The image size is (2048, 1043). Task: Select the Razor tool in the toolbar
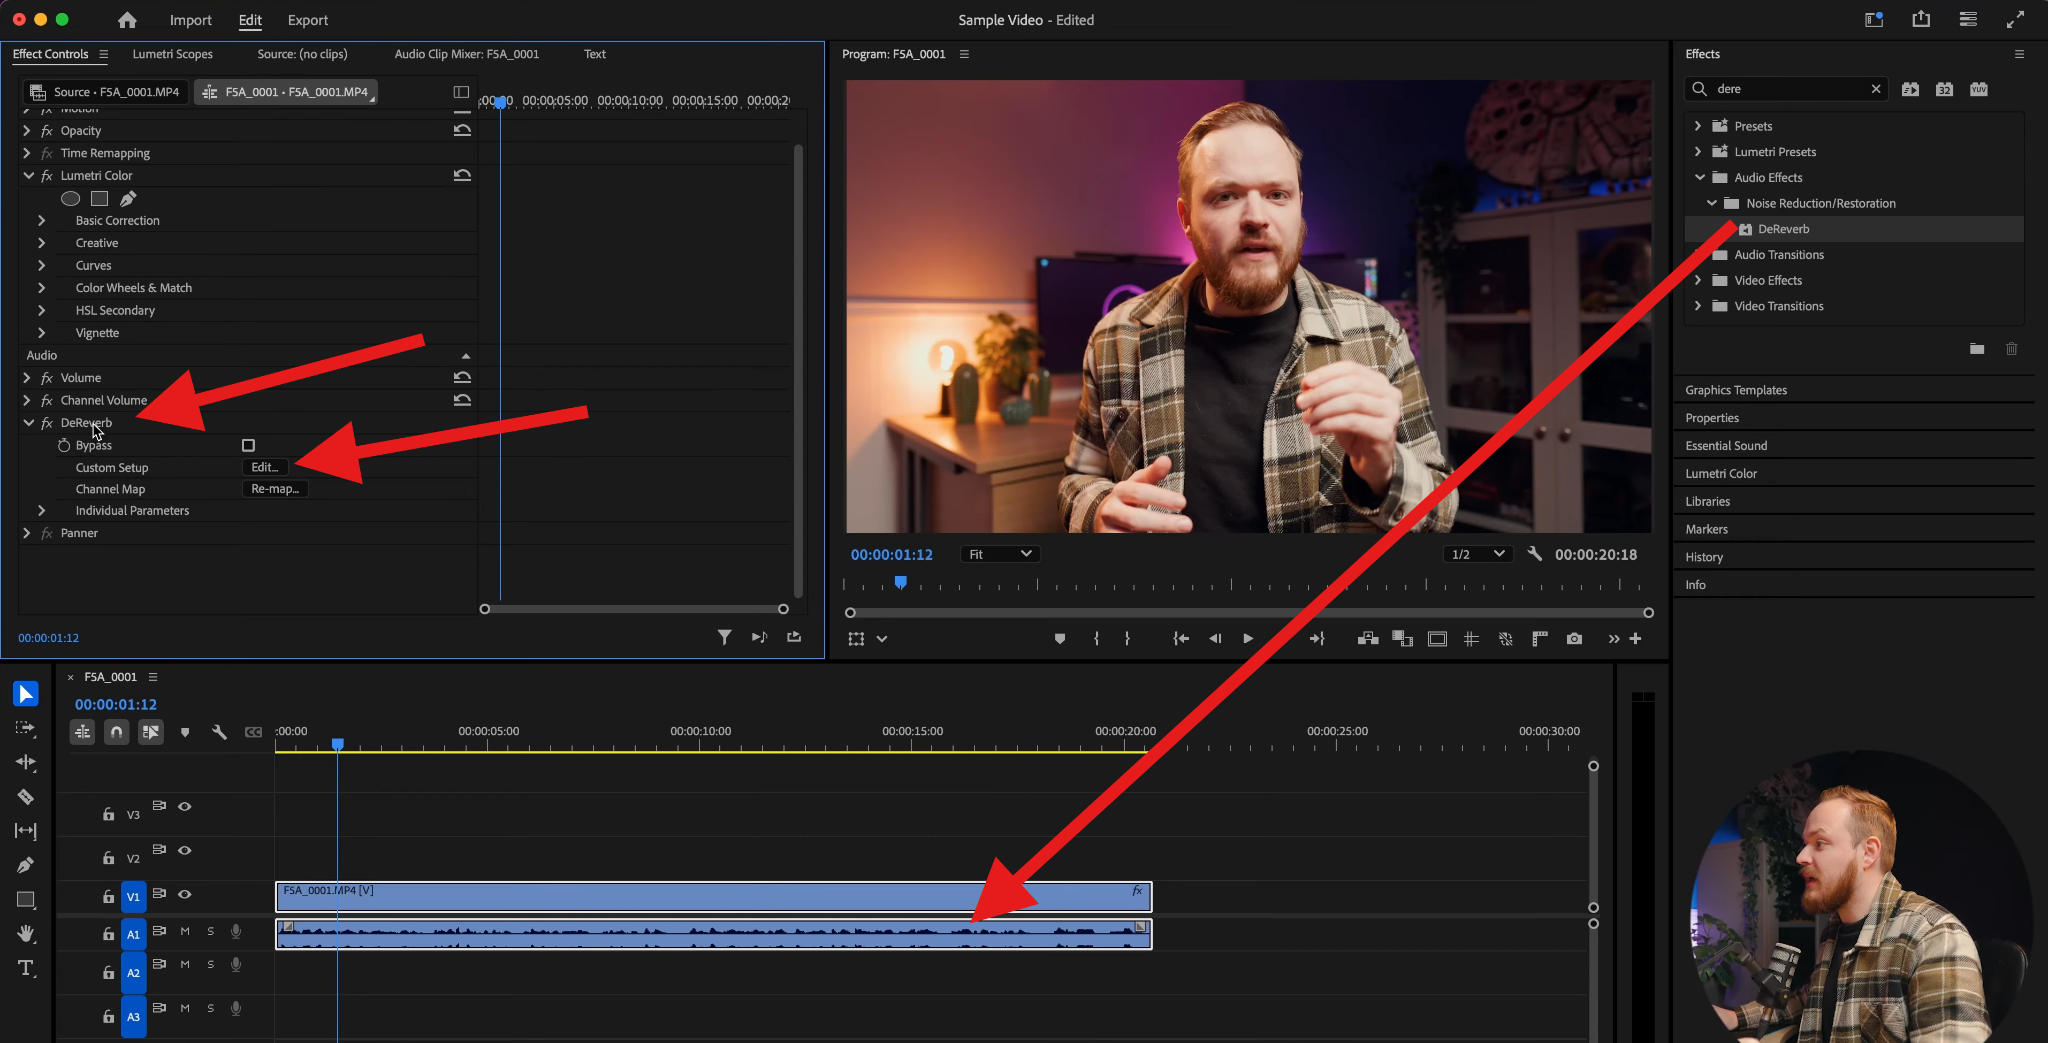26,797
